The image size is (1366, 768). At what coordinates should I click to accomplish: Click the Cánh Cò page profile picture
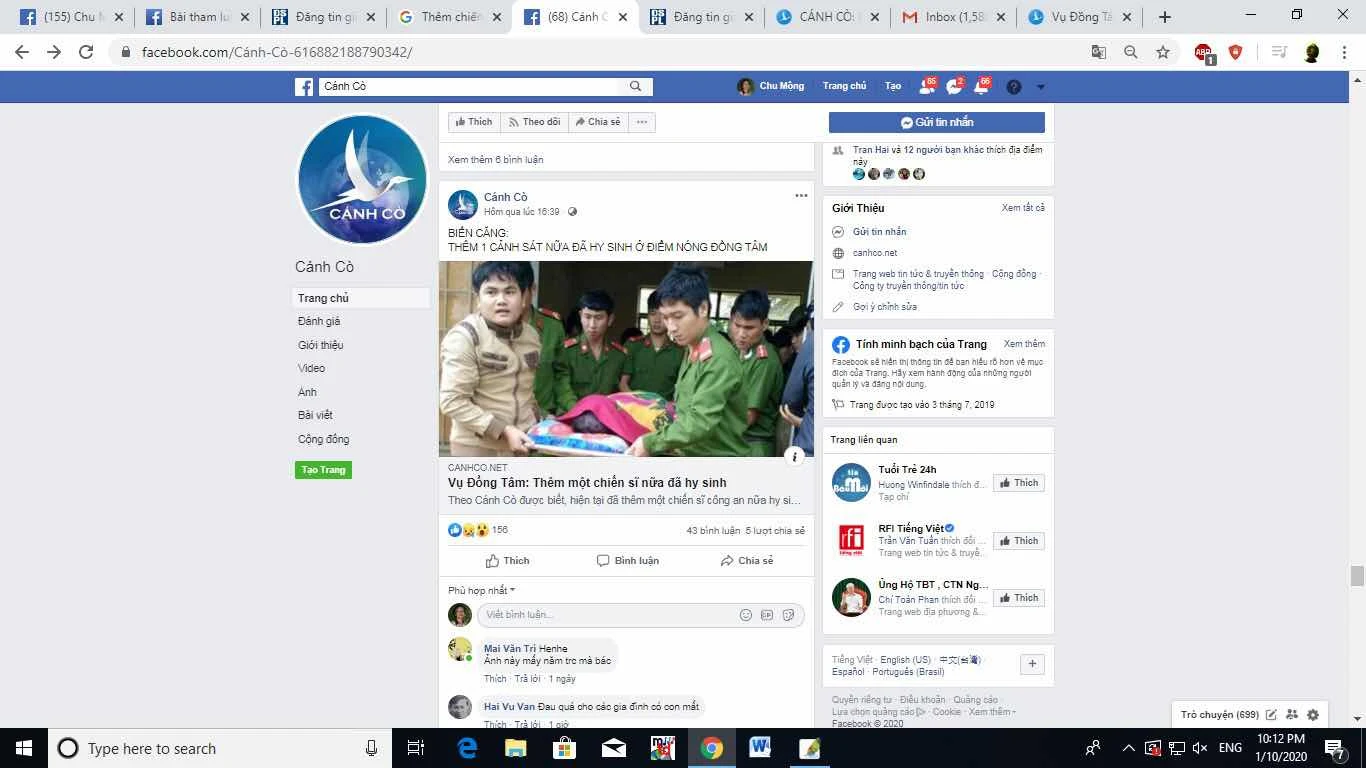[x=362, y=180]
